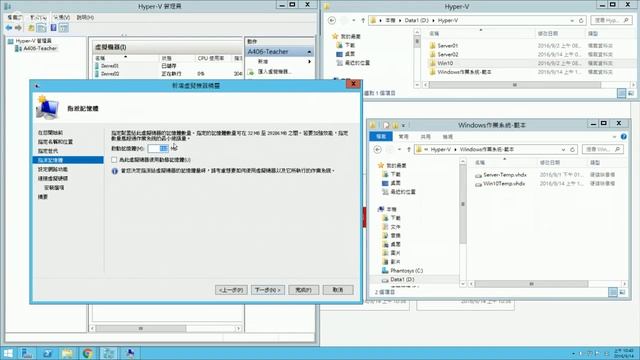Screen dimensions: 640x360
Task: Go to the Summary wizard step
Action: pyautogui.click(x=43, y=197)
